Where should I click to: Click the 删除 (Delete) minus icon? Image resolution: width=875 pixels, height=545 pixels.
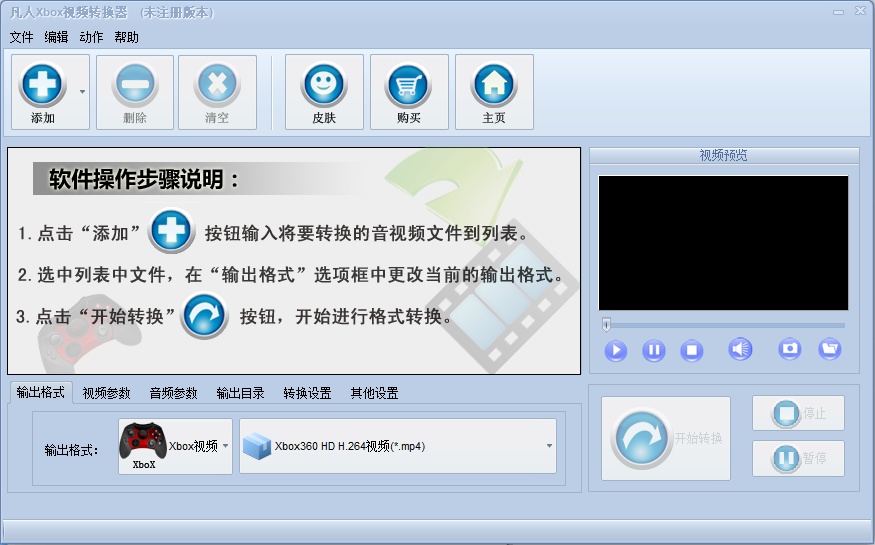click(134, 85)
